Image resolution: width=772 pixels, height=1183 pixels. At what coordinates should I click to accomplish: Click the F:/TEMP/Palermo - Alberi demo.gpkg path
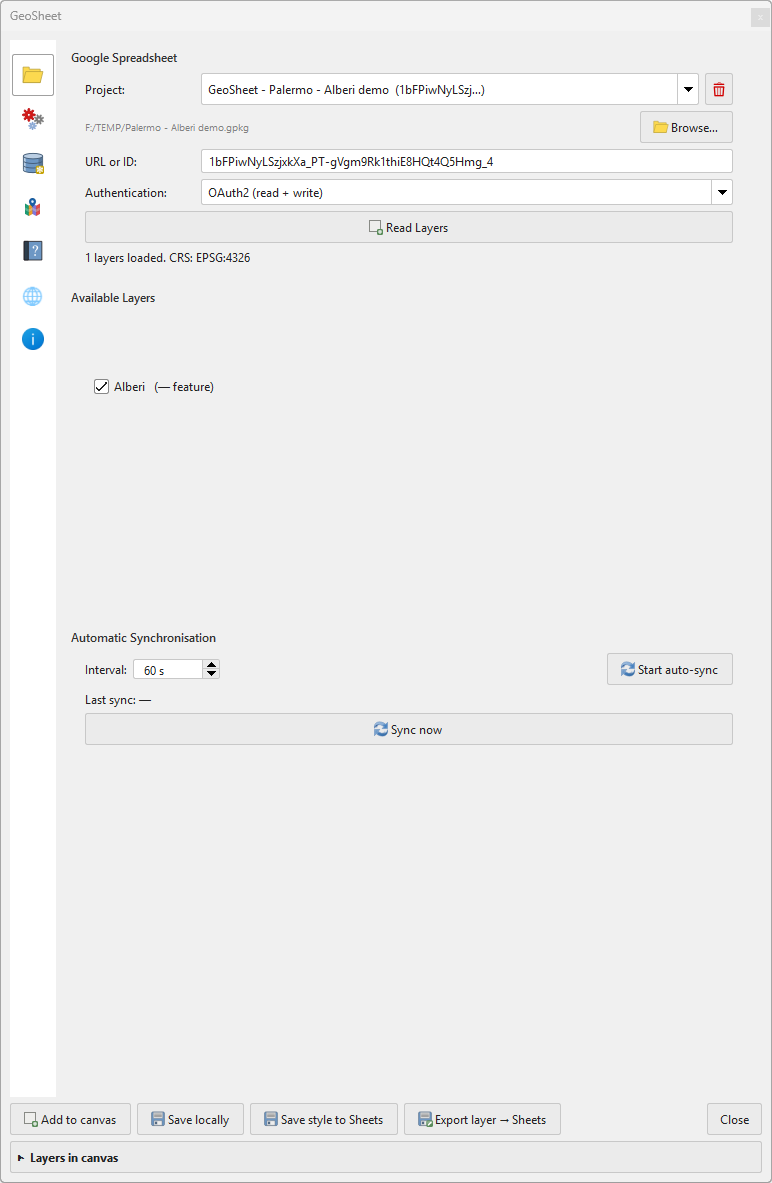tap(167, 128)
